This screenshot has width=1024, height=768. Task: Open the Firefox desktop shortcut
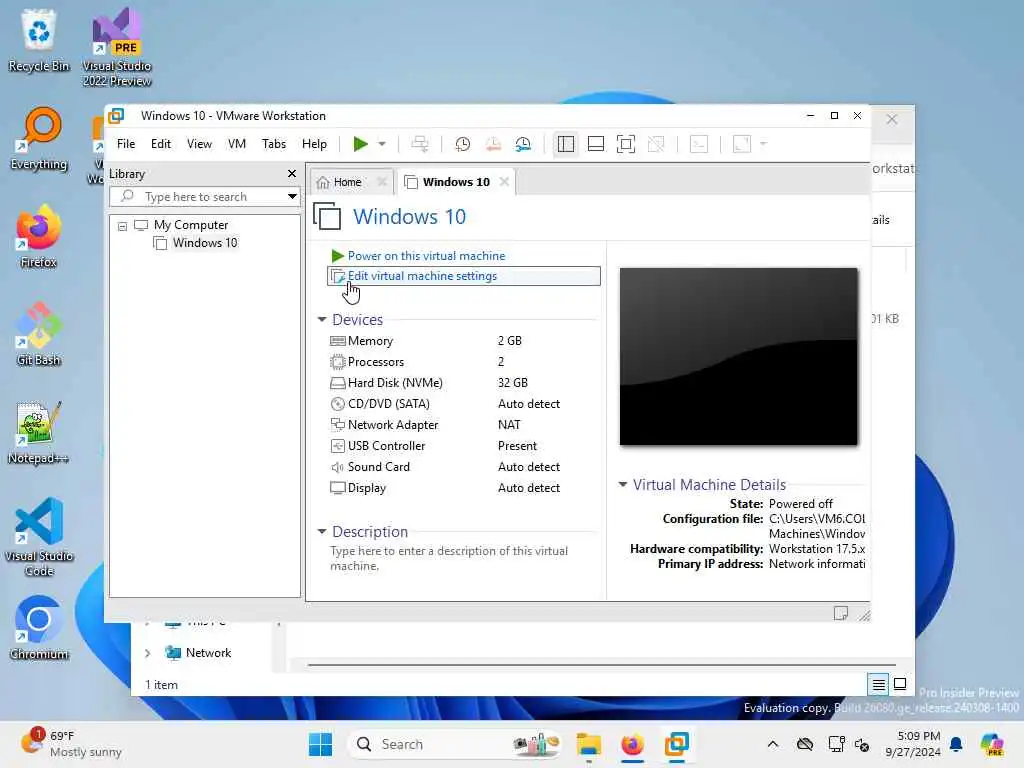pyautogui.click(x=39, y=236)
